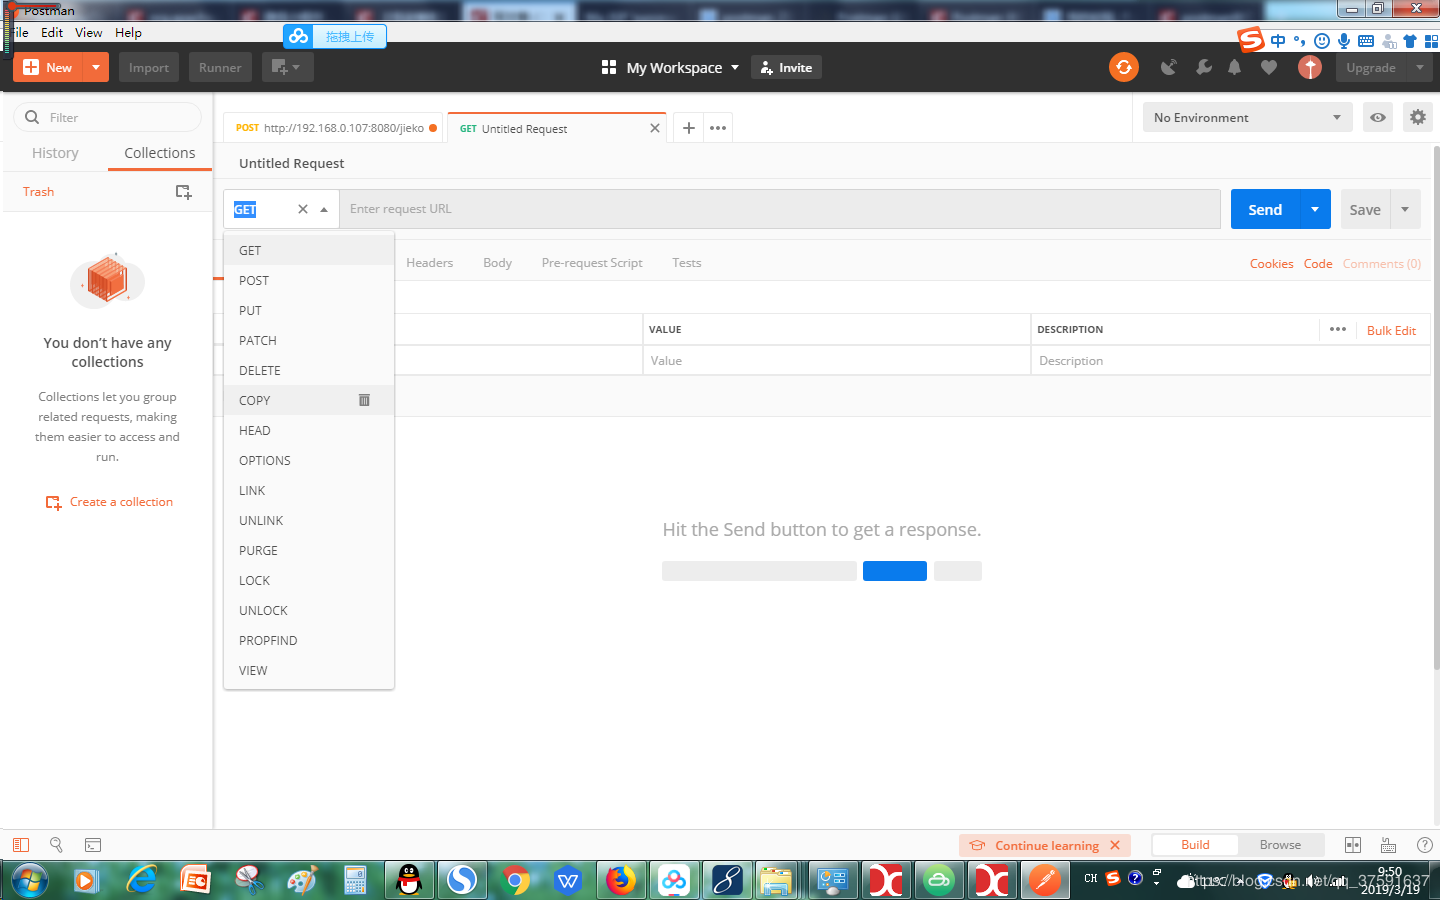Switch to two pane view icon
The height and width of the screenshot is (900, 1440).
tap(1353, 845)
